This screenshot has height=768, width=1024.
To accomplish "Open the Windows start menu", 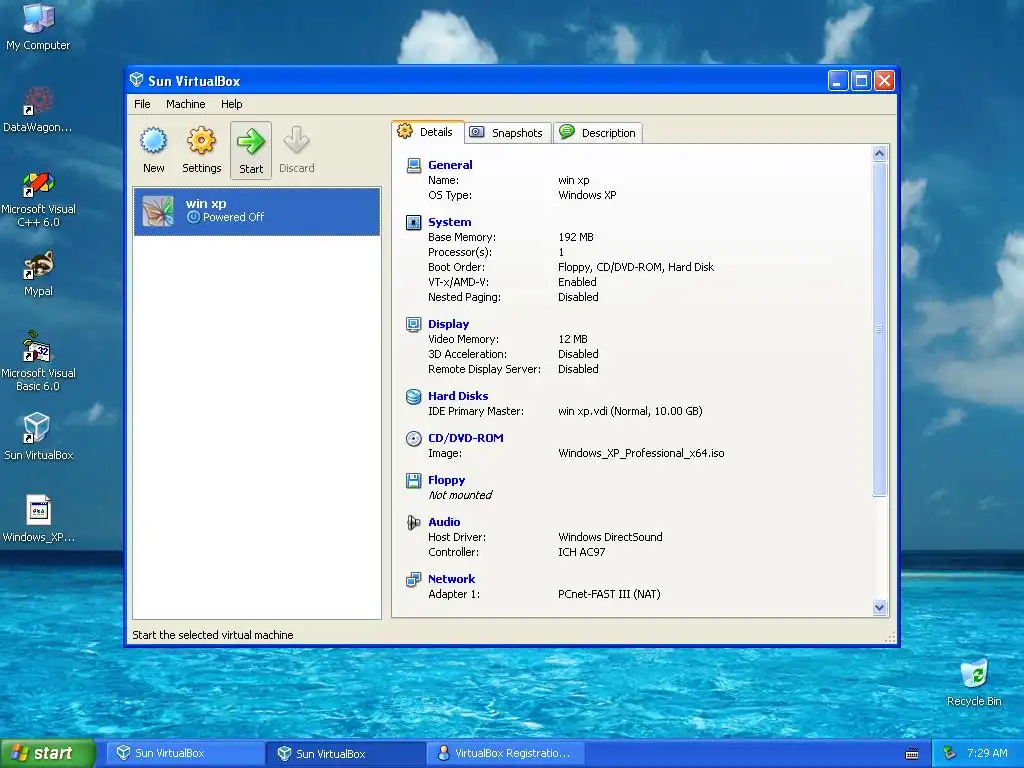I will (48, 753).
